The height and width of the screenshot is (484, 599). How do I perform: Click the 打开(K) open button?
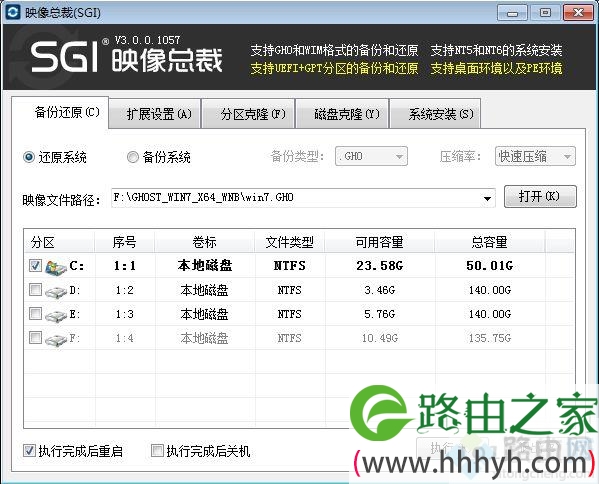click(x=540, y=196)
